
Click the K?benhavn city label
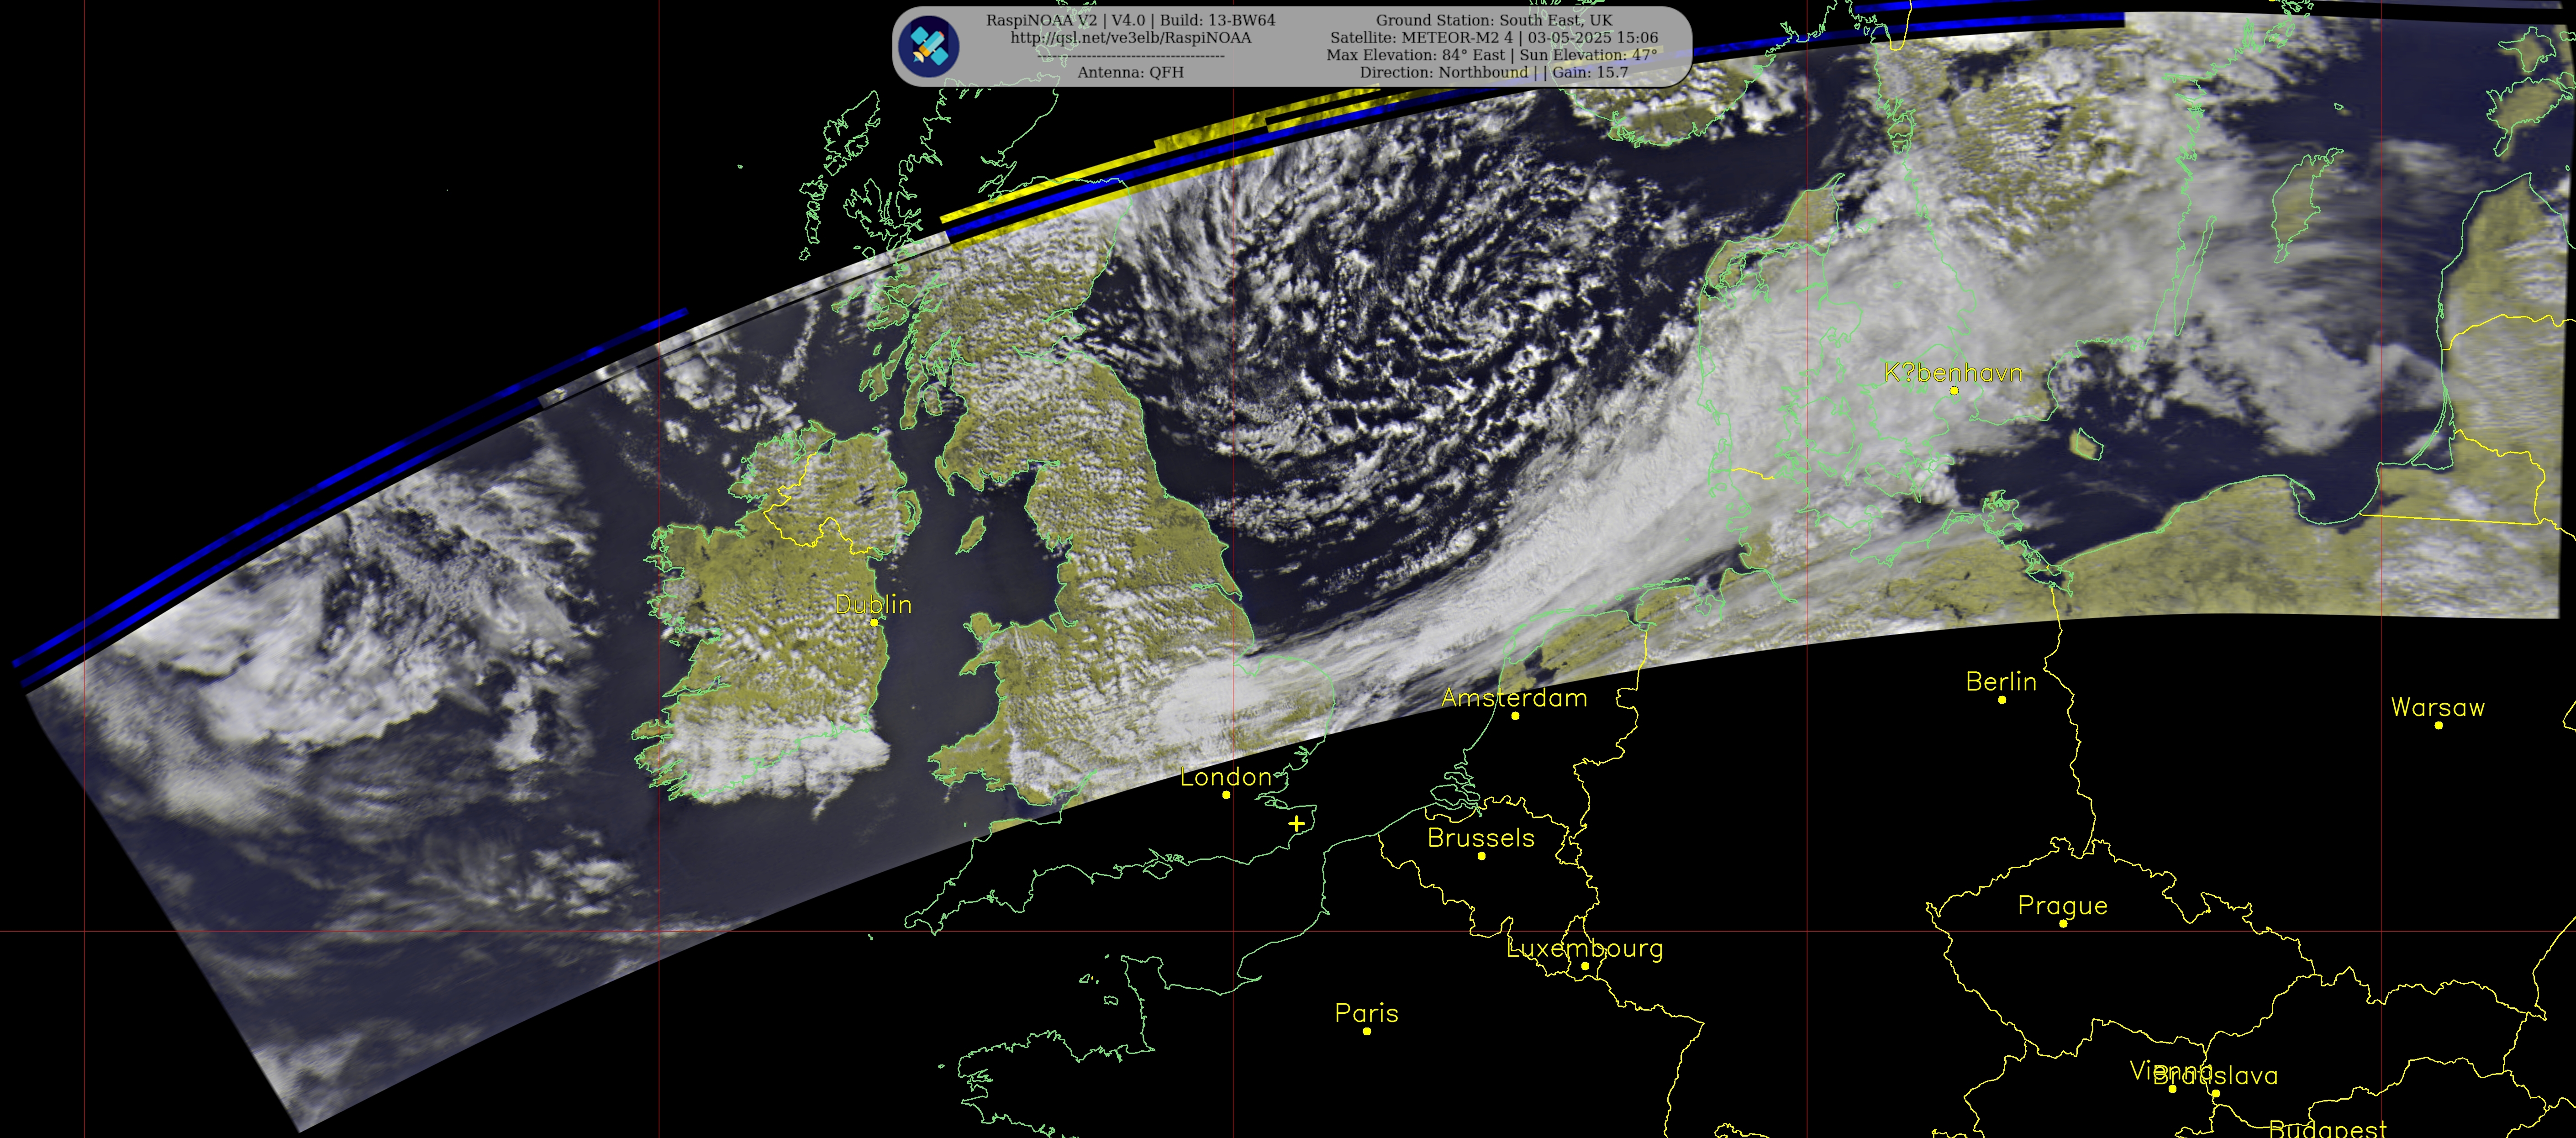coord(1953,373)
